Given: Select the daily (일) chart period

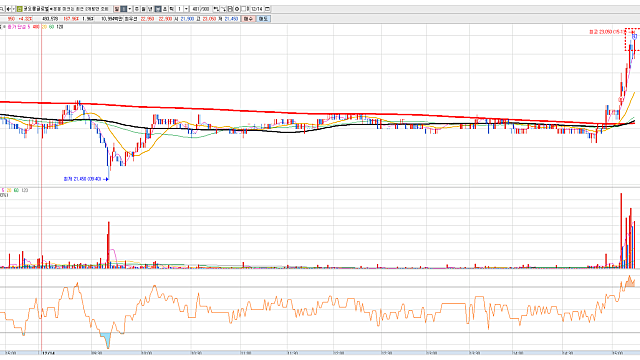Looking at the screenshot, I should point(117,9).
